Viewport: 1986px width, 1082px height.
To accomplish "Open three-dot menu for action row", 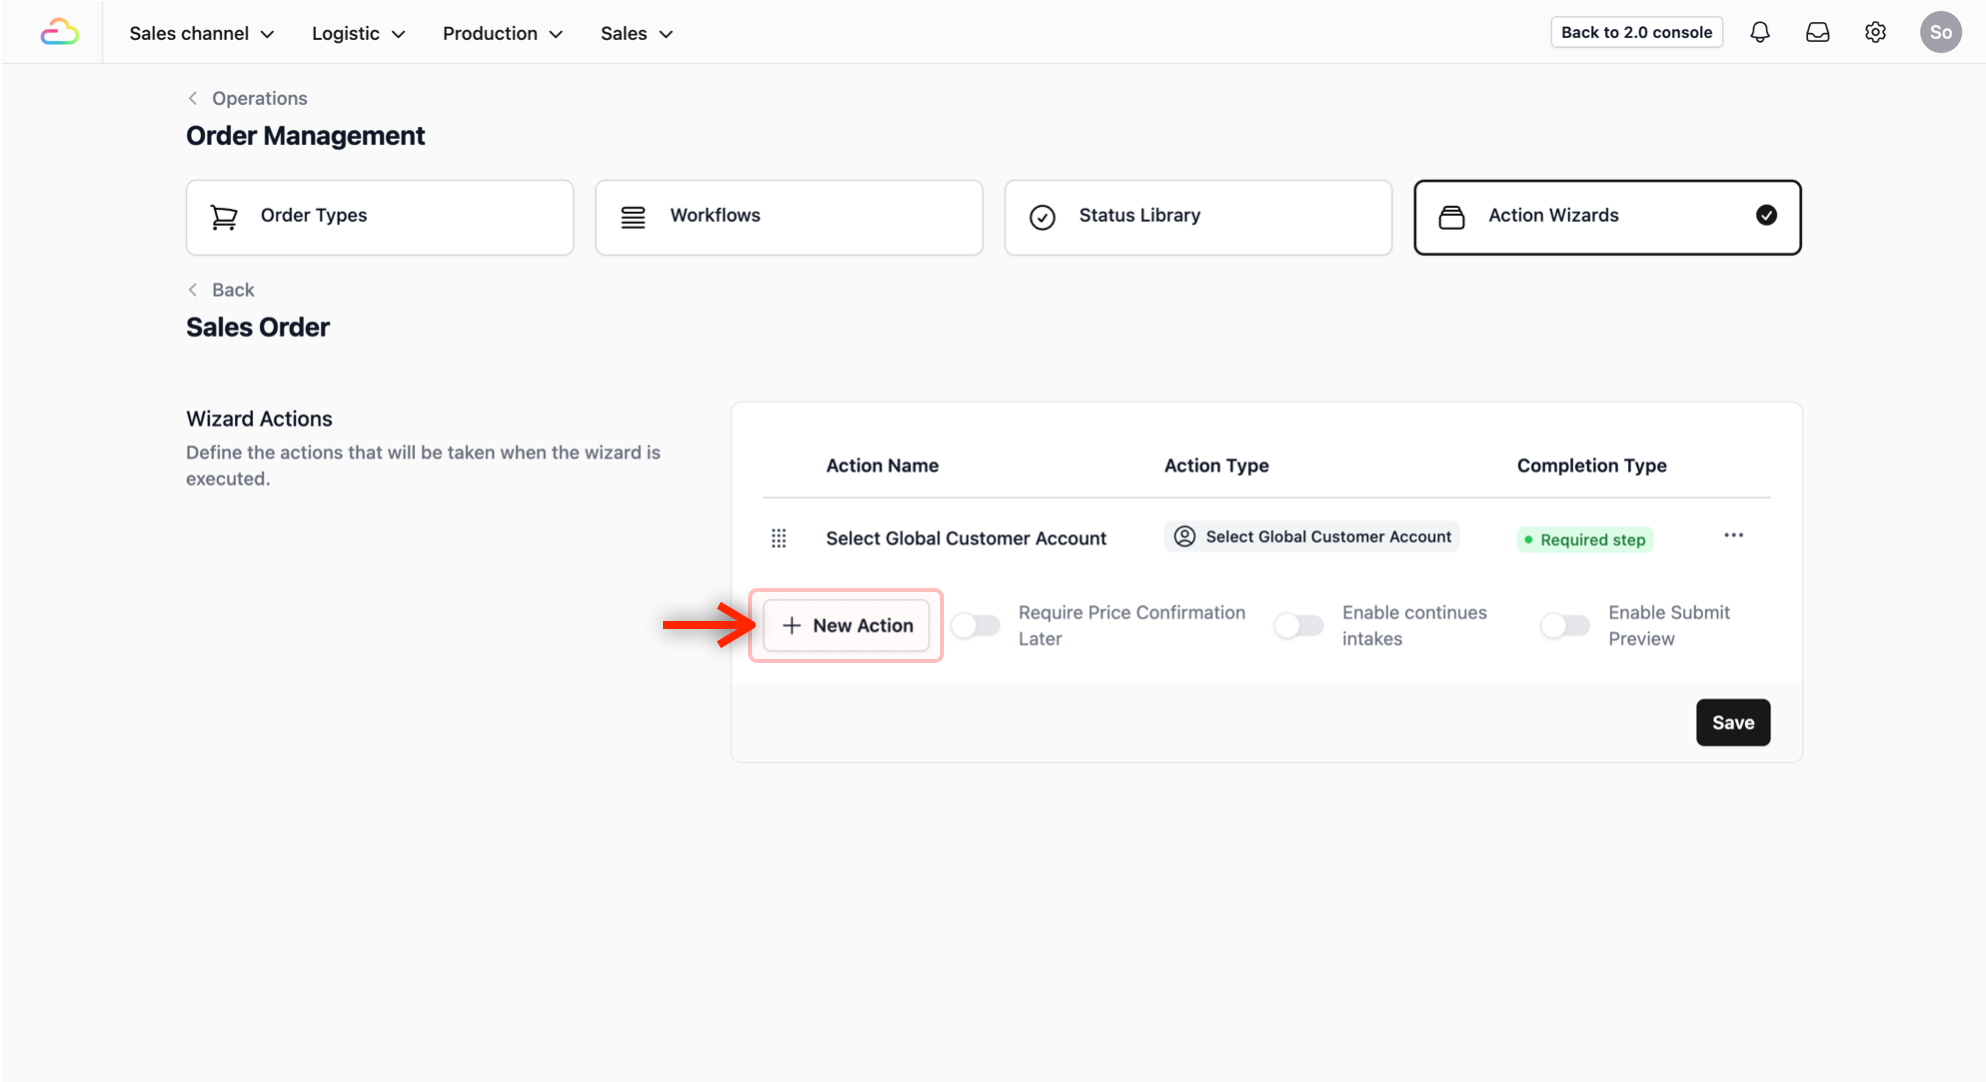I will 1733,536.
